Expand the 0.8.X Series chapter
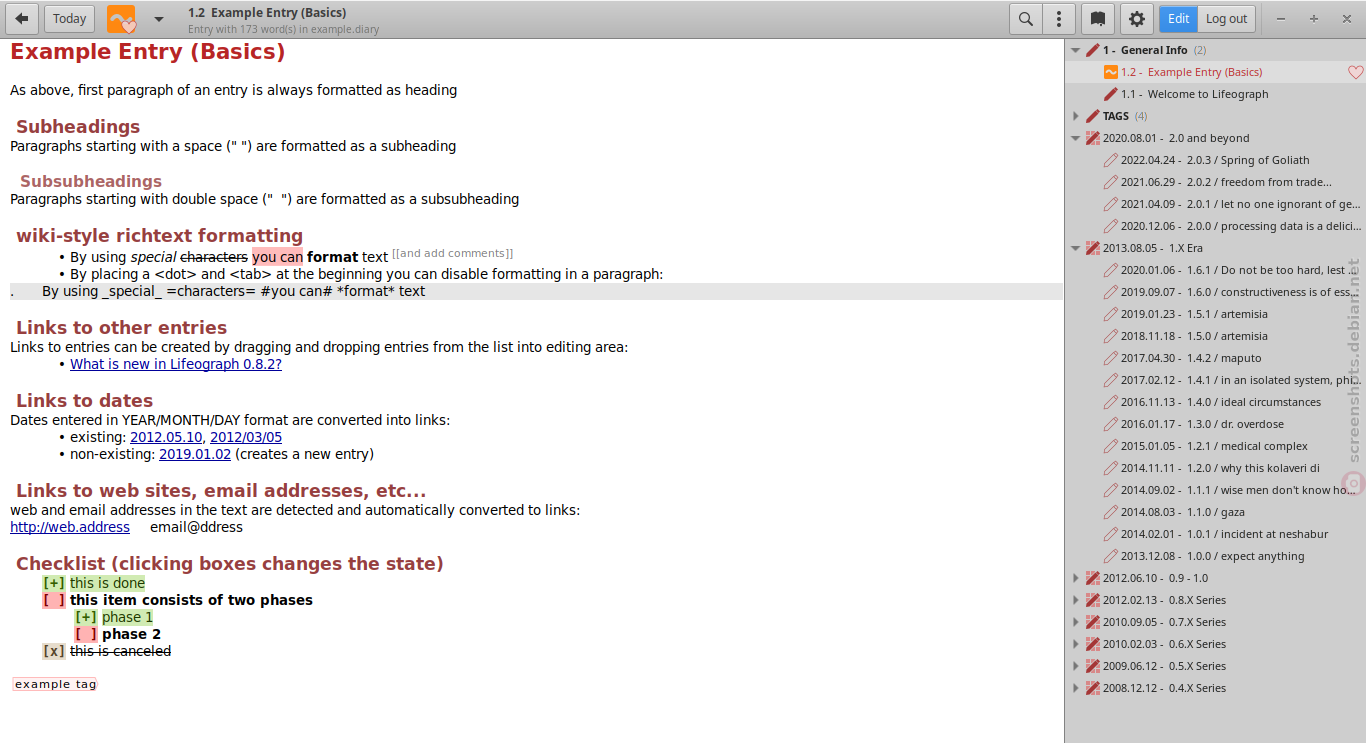 coord(1076,600)
